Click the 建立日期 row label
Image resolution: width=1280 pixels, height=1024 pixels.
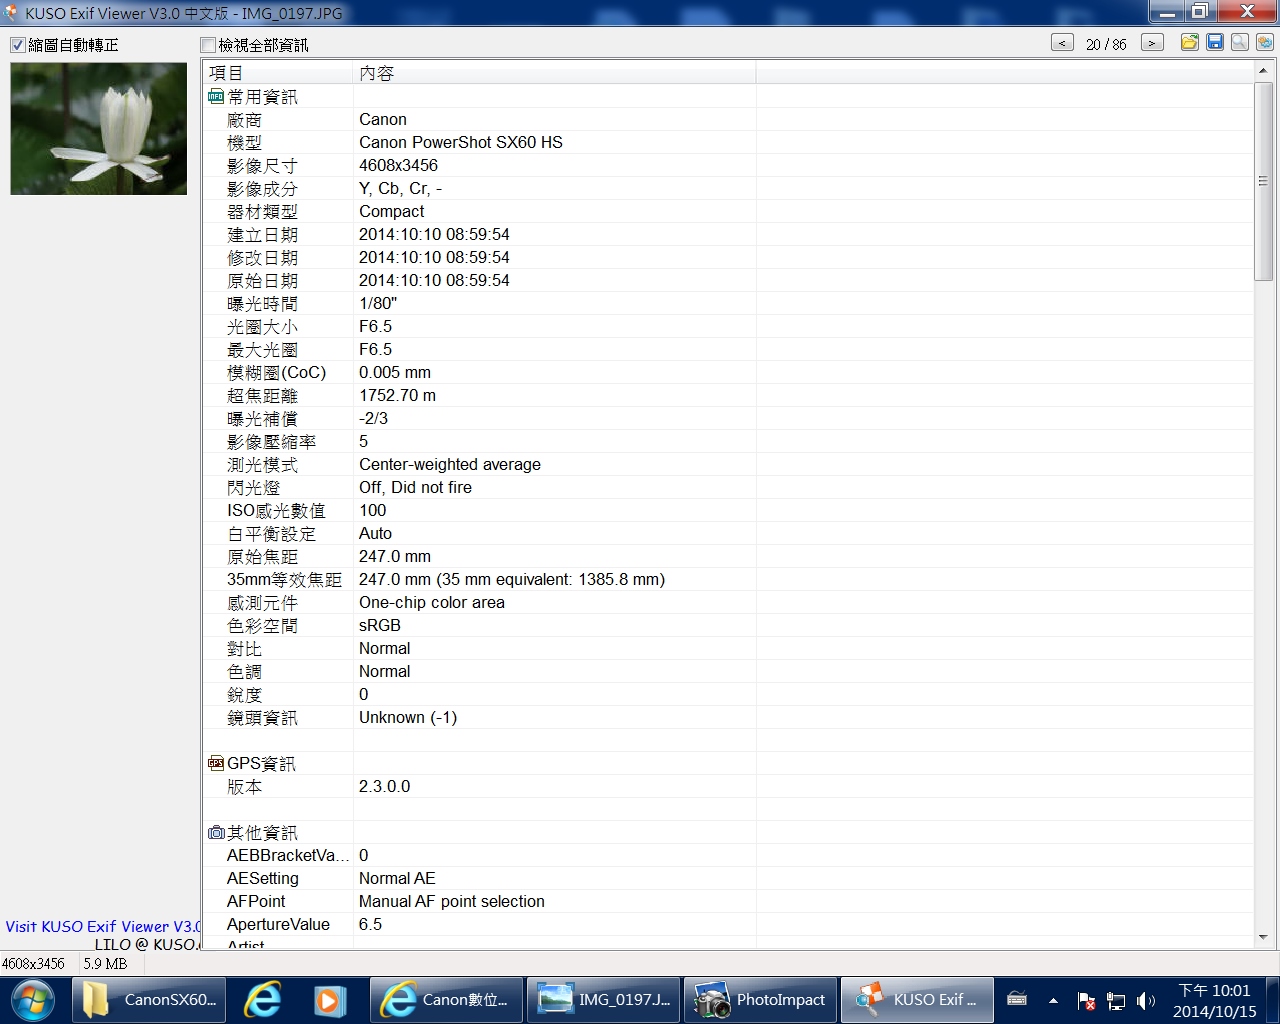coord(262,235)
